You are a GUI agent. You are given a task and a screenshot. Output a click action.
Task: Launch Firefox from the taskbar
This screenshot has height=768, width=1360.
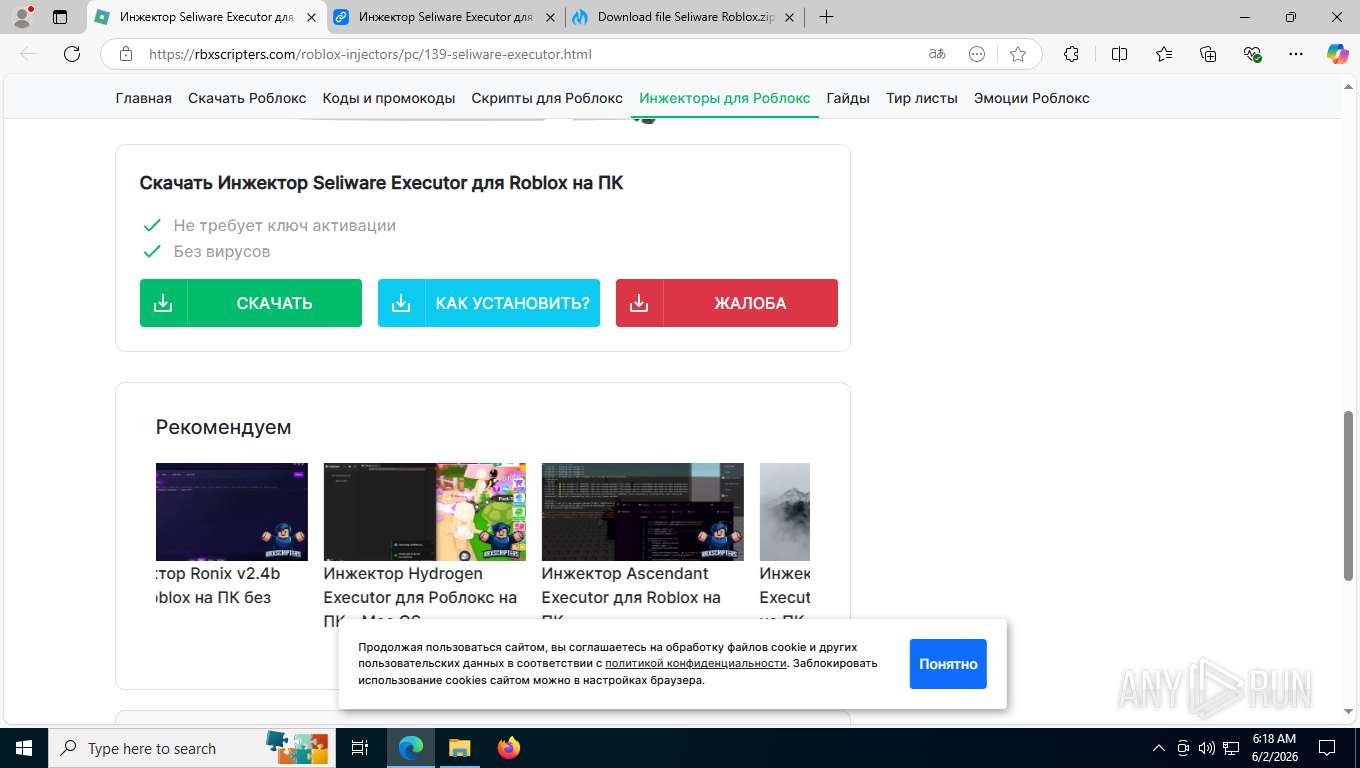tap(509, 748)
